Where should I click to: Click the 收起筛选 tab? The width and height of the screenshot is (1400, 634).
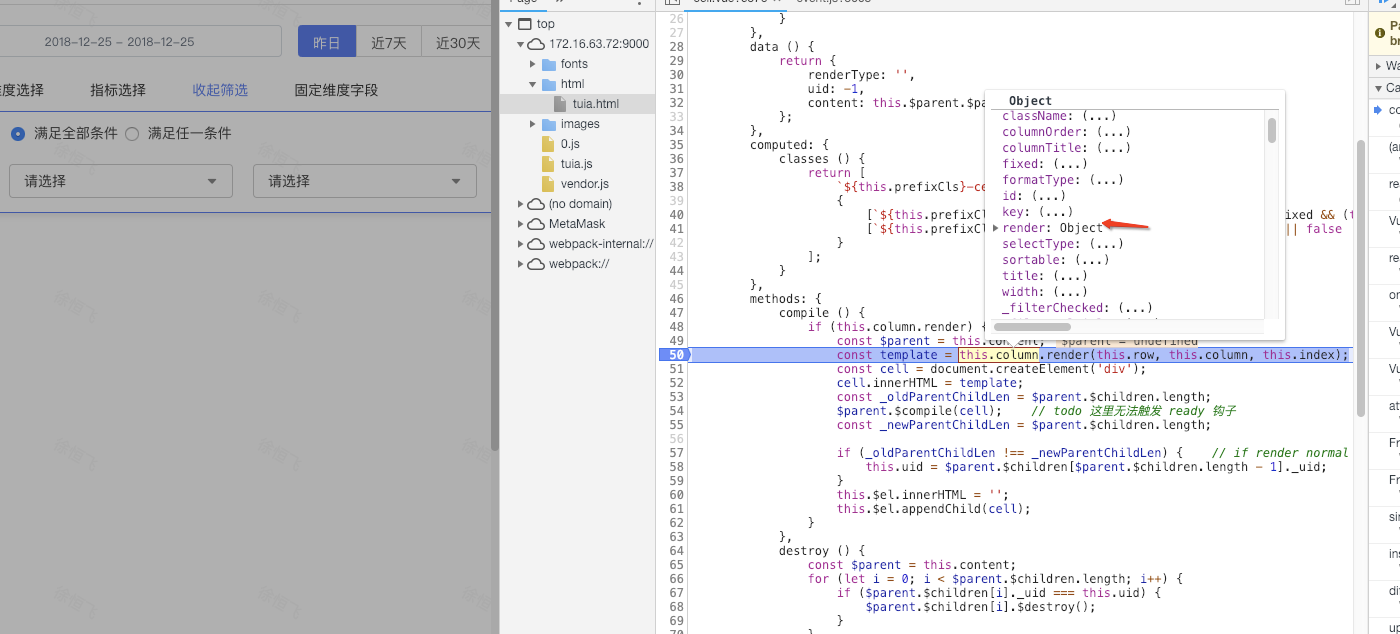(x=220, y=90)
